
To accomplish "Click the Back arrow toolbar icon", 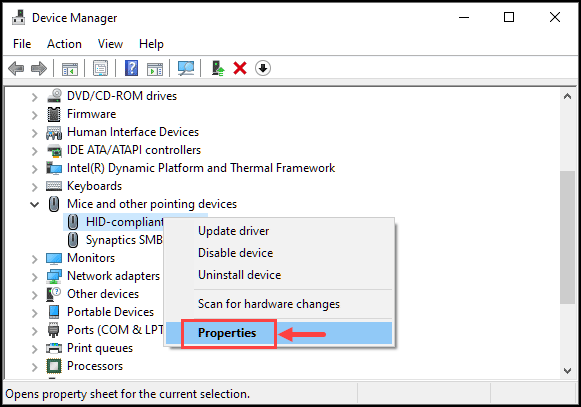I will (16, 69).
